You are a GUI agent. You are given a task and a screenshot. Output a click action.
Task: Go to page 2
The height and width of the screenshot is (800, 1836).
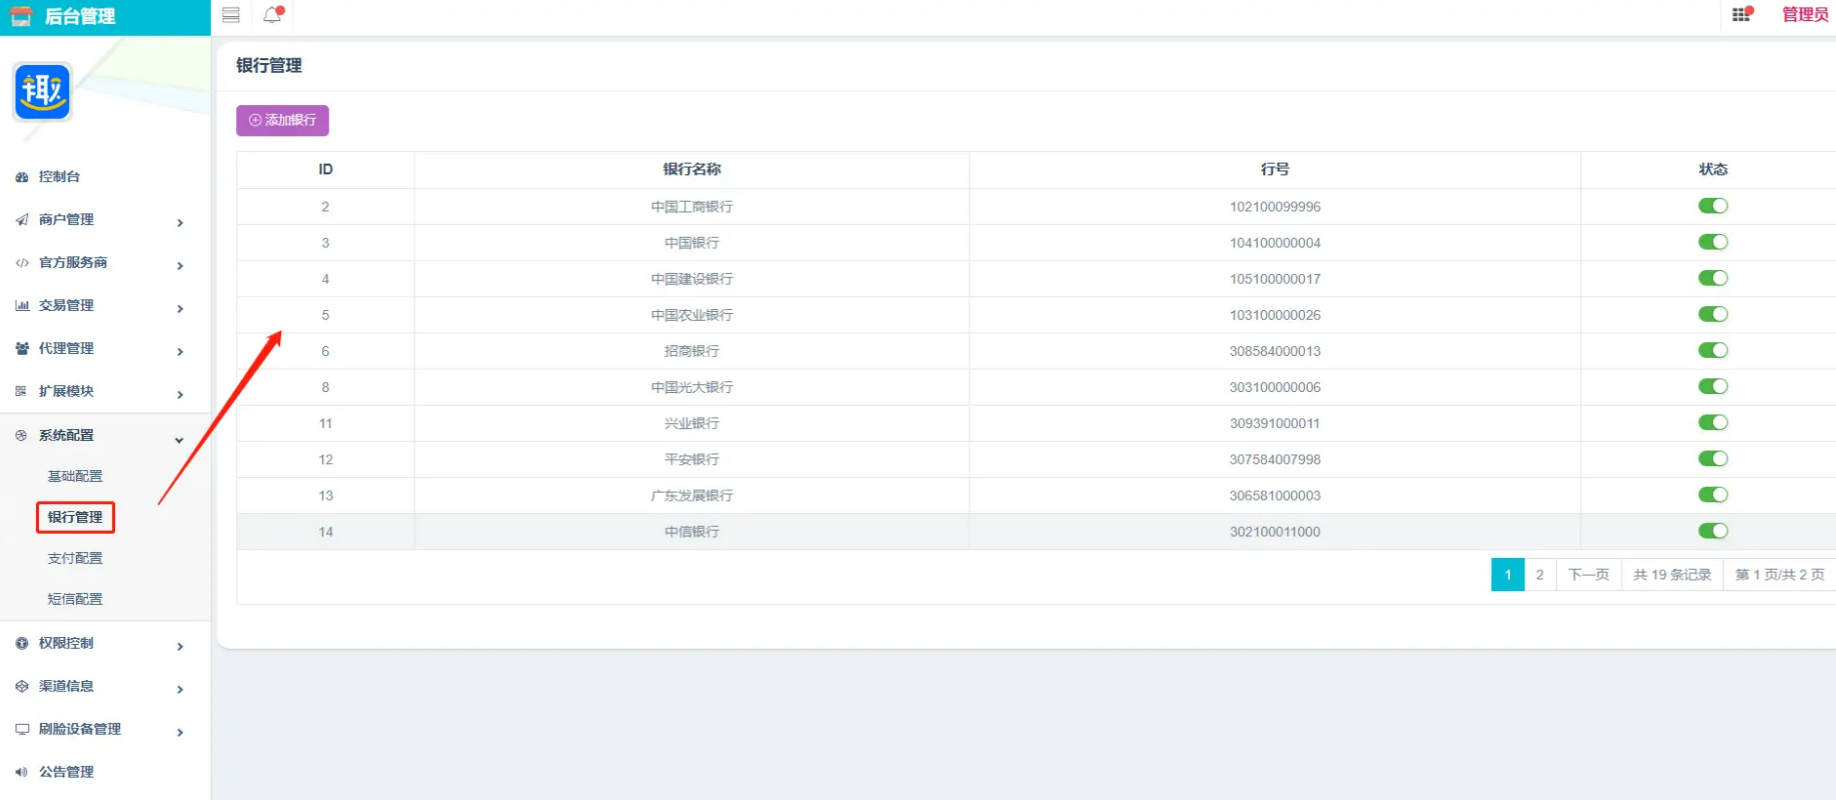point(1540,575)
